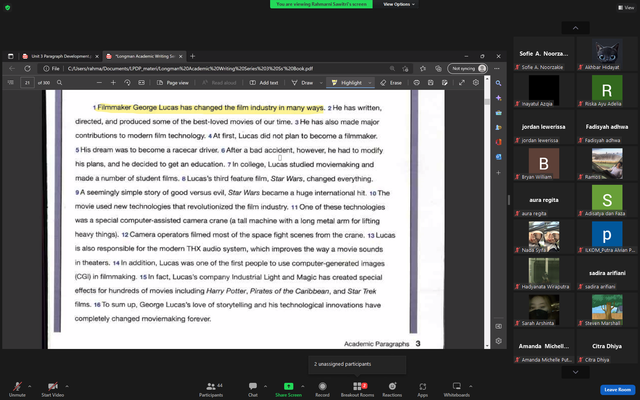
Task: Select the Erase tool
Action: (x=391, y=82)
